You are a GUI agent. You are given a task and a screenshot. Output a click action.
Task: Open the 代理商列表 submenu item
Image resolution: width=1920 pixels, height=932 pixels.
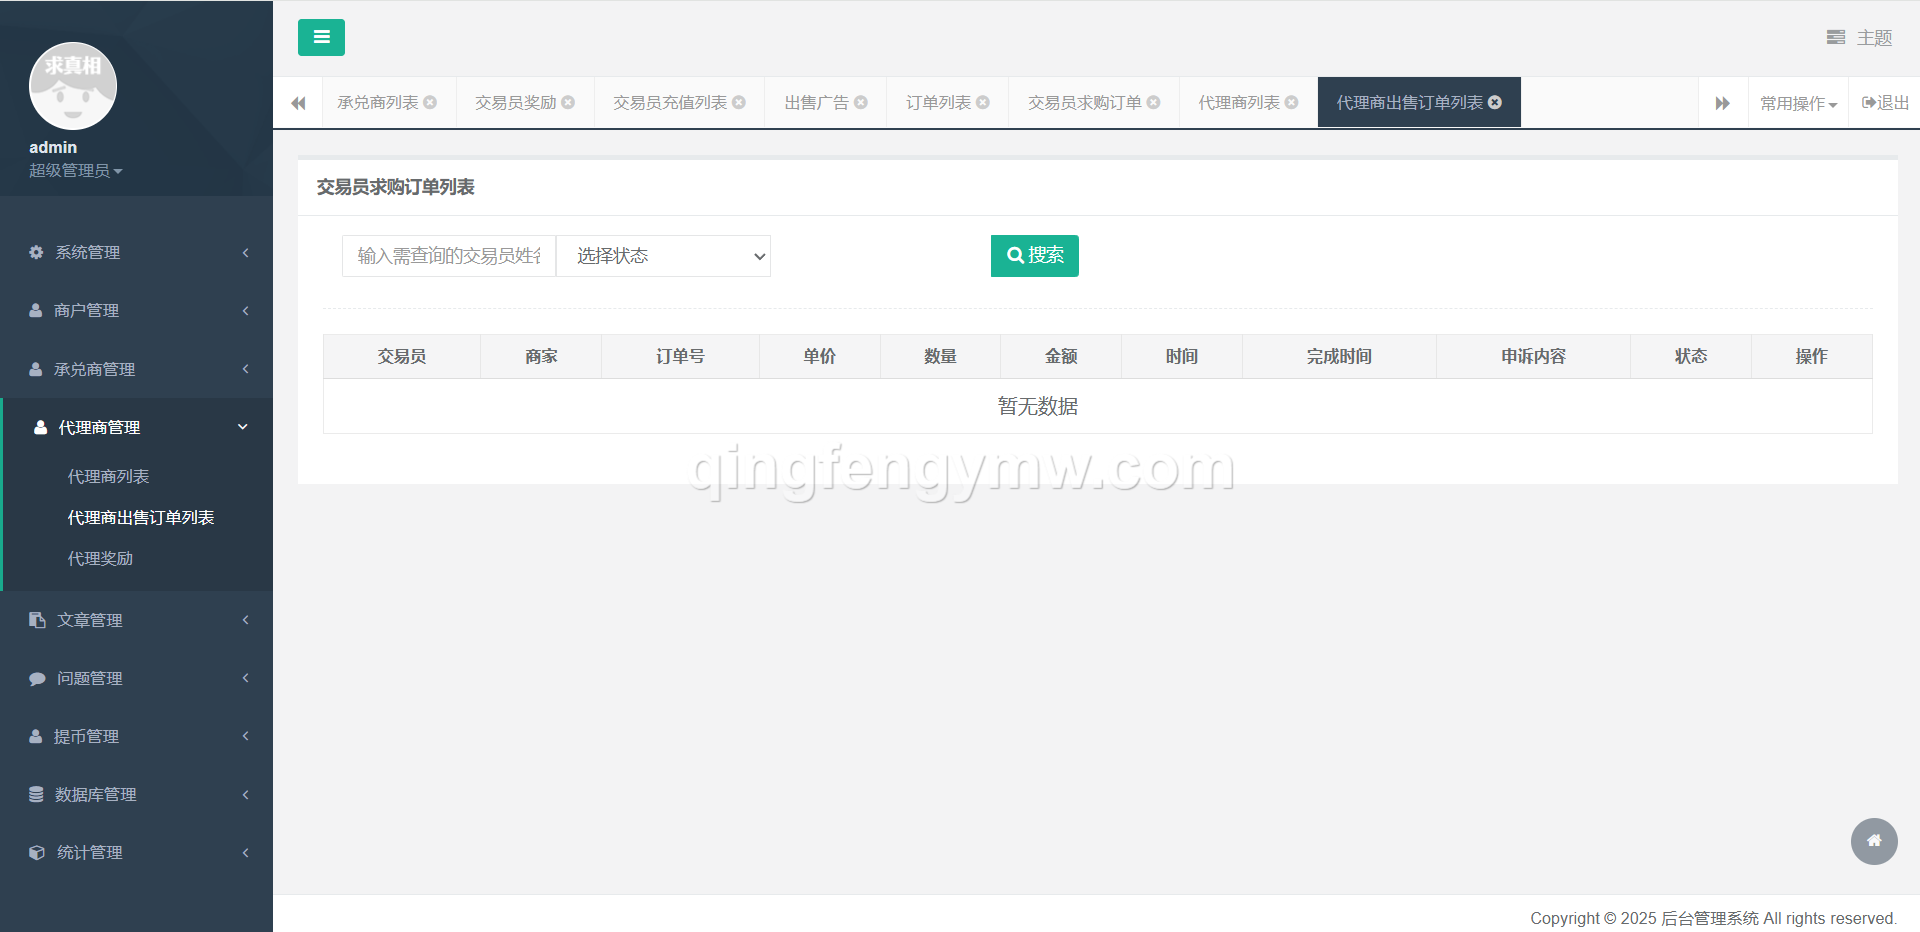coord(108,476)
